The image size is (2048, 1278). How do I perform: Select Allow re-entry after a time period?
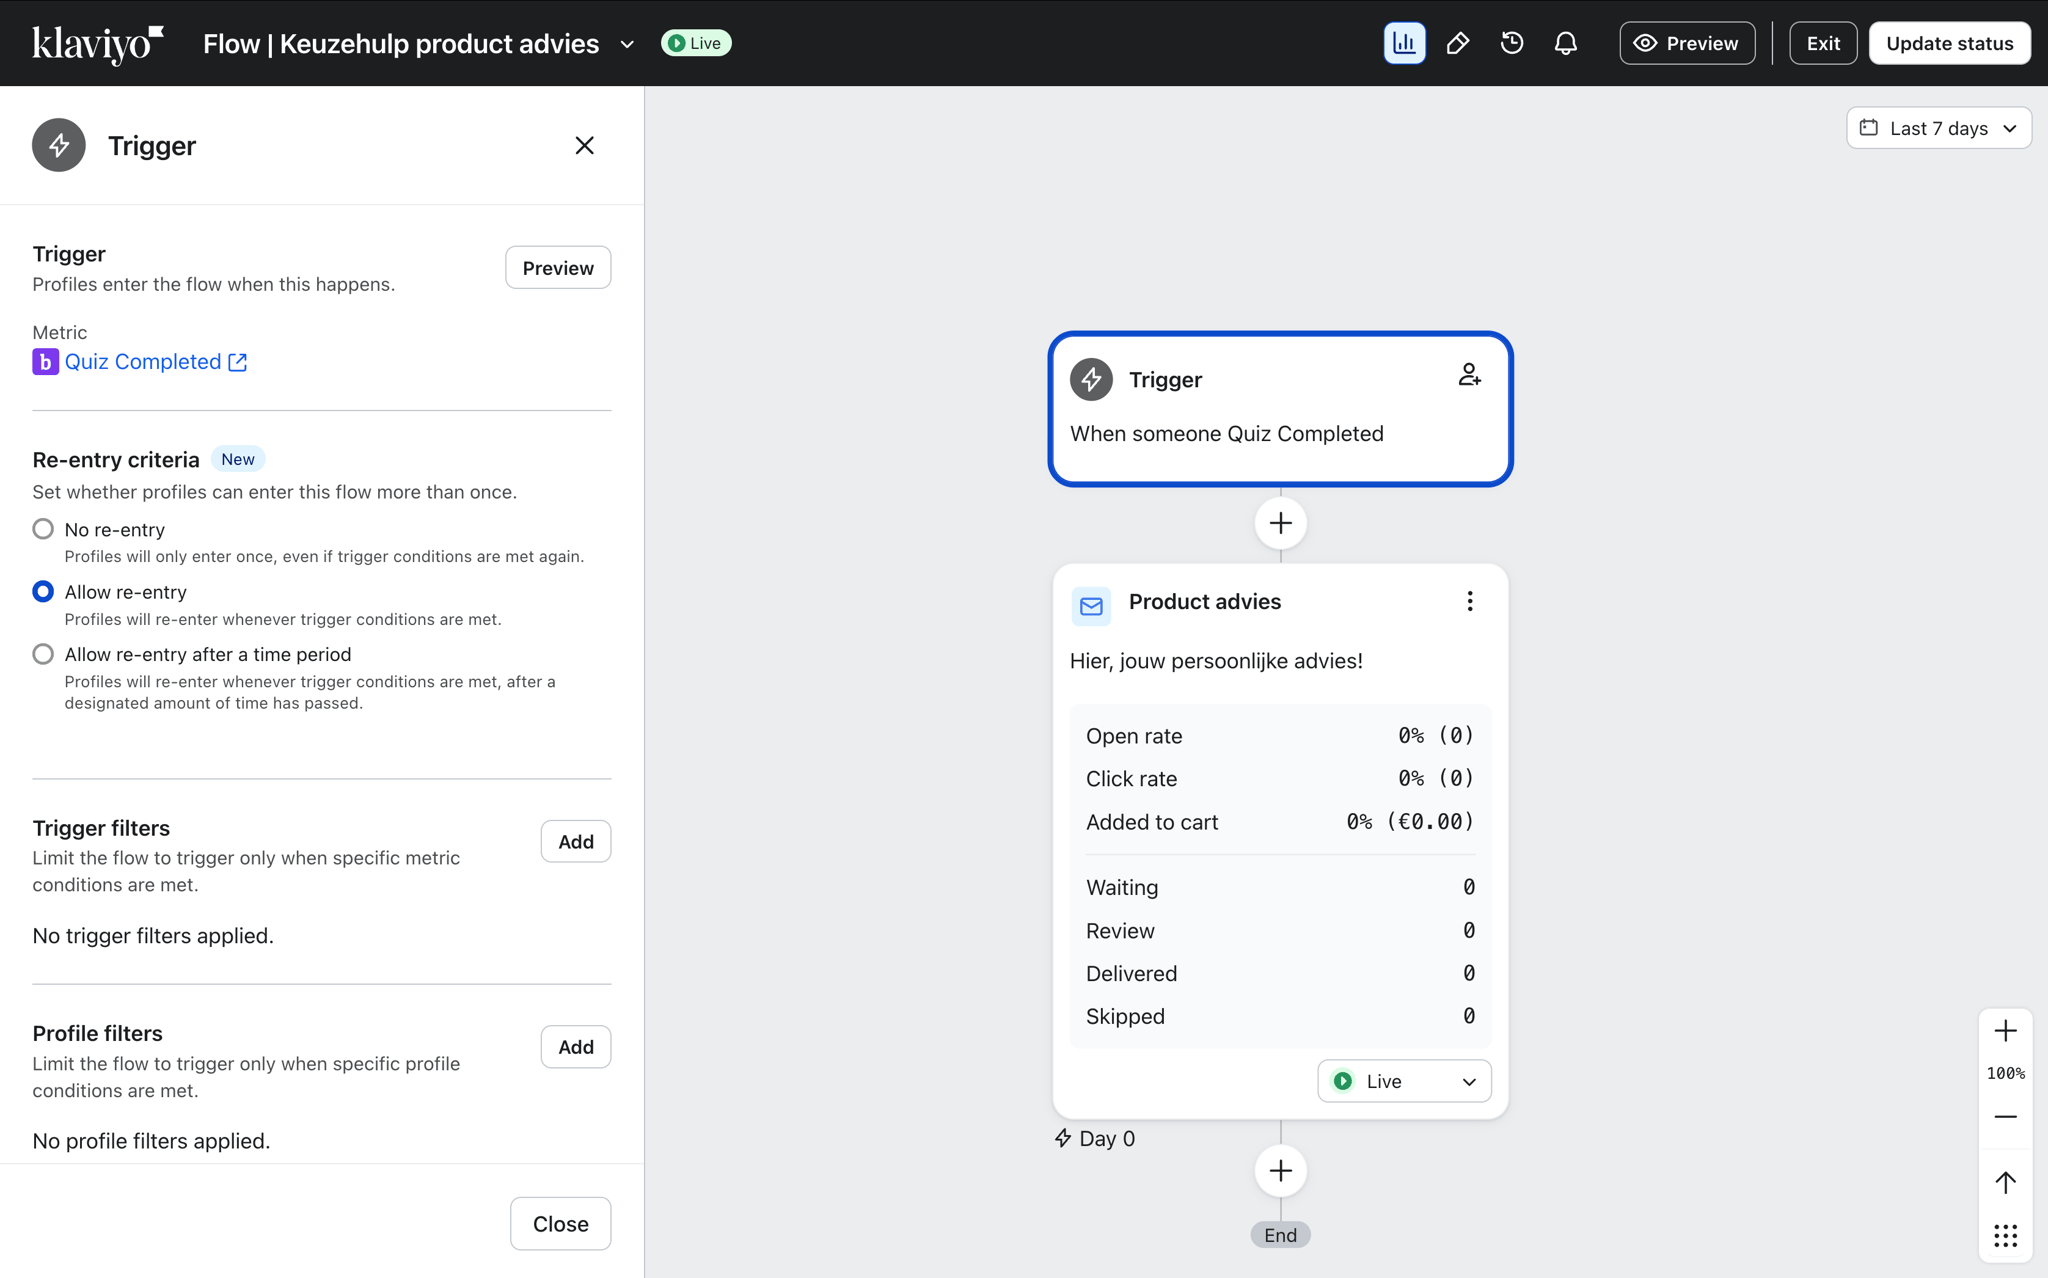coord(43,654)
